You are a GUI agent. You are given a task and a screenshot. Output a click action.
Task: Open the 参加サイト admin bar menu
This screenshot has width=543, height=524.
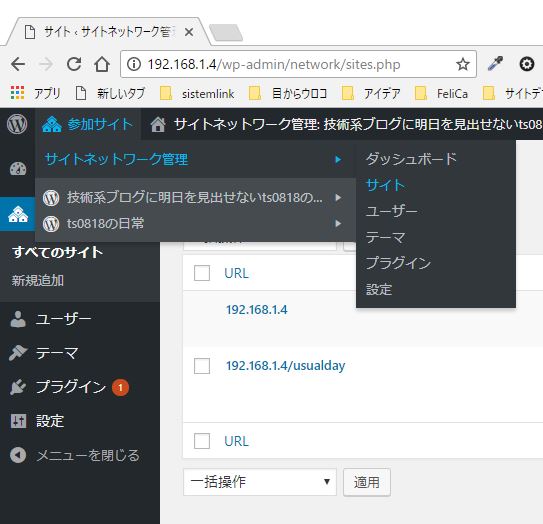point(88,124)
